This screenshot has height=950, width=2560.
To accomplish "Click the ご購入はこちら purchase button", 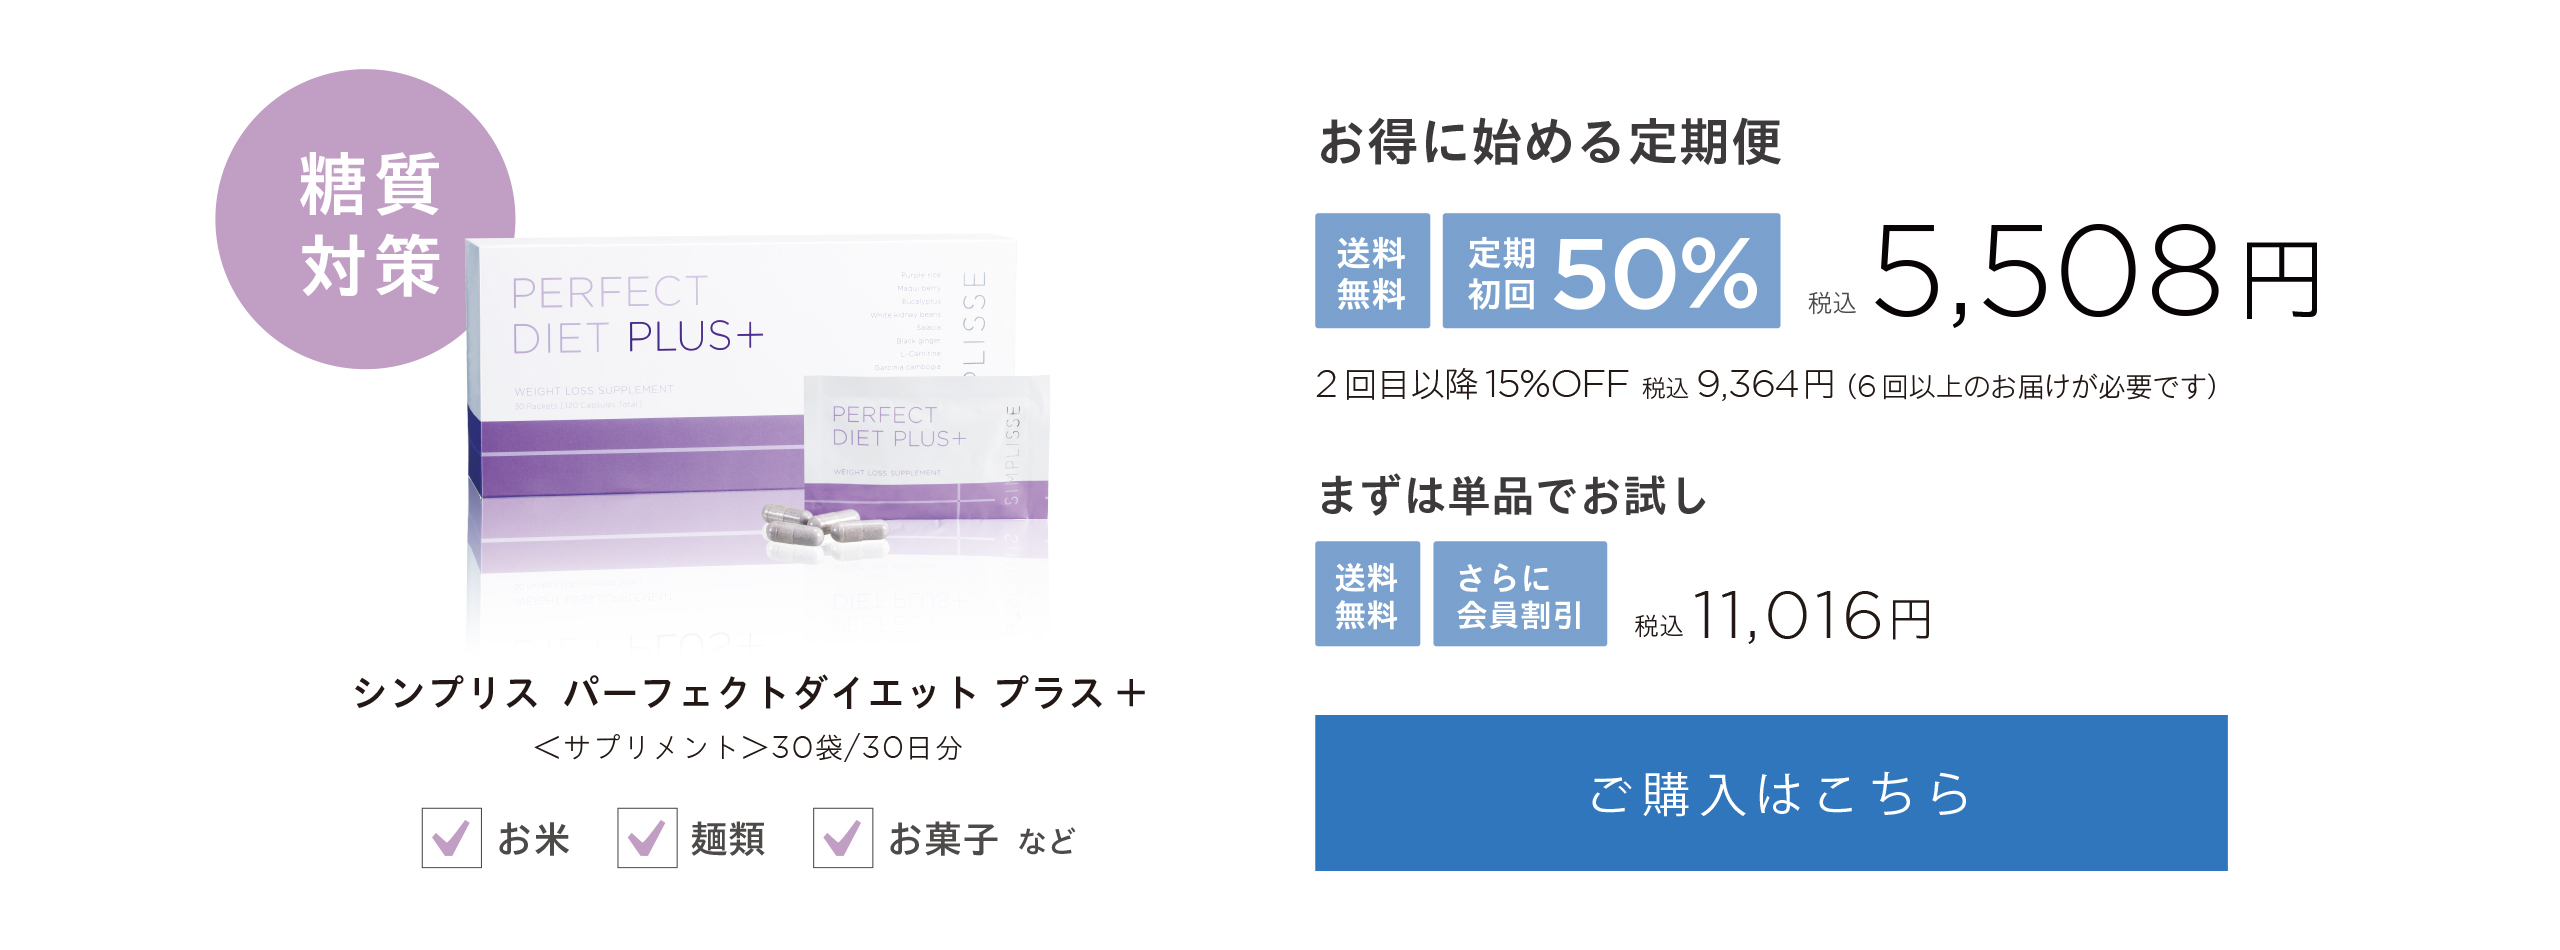I will [1770, 792].
